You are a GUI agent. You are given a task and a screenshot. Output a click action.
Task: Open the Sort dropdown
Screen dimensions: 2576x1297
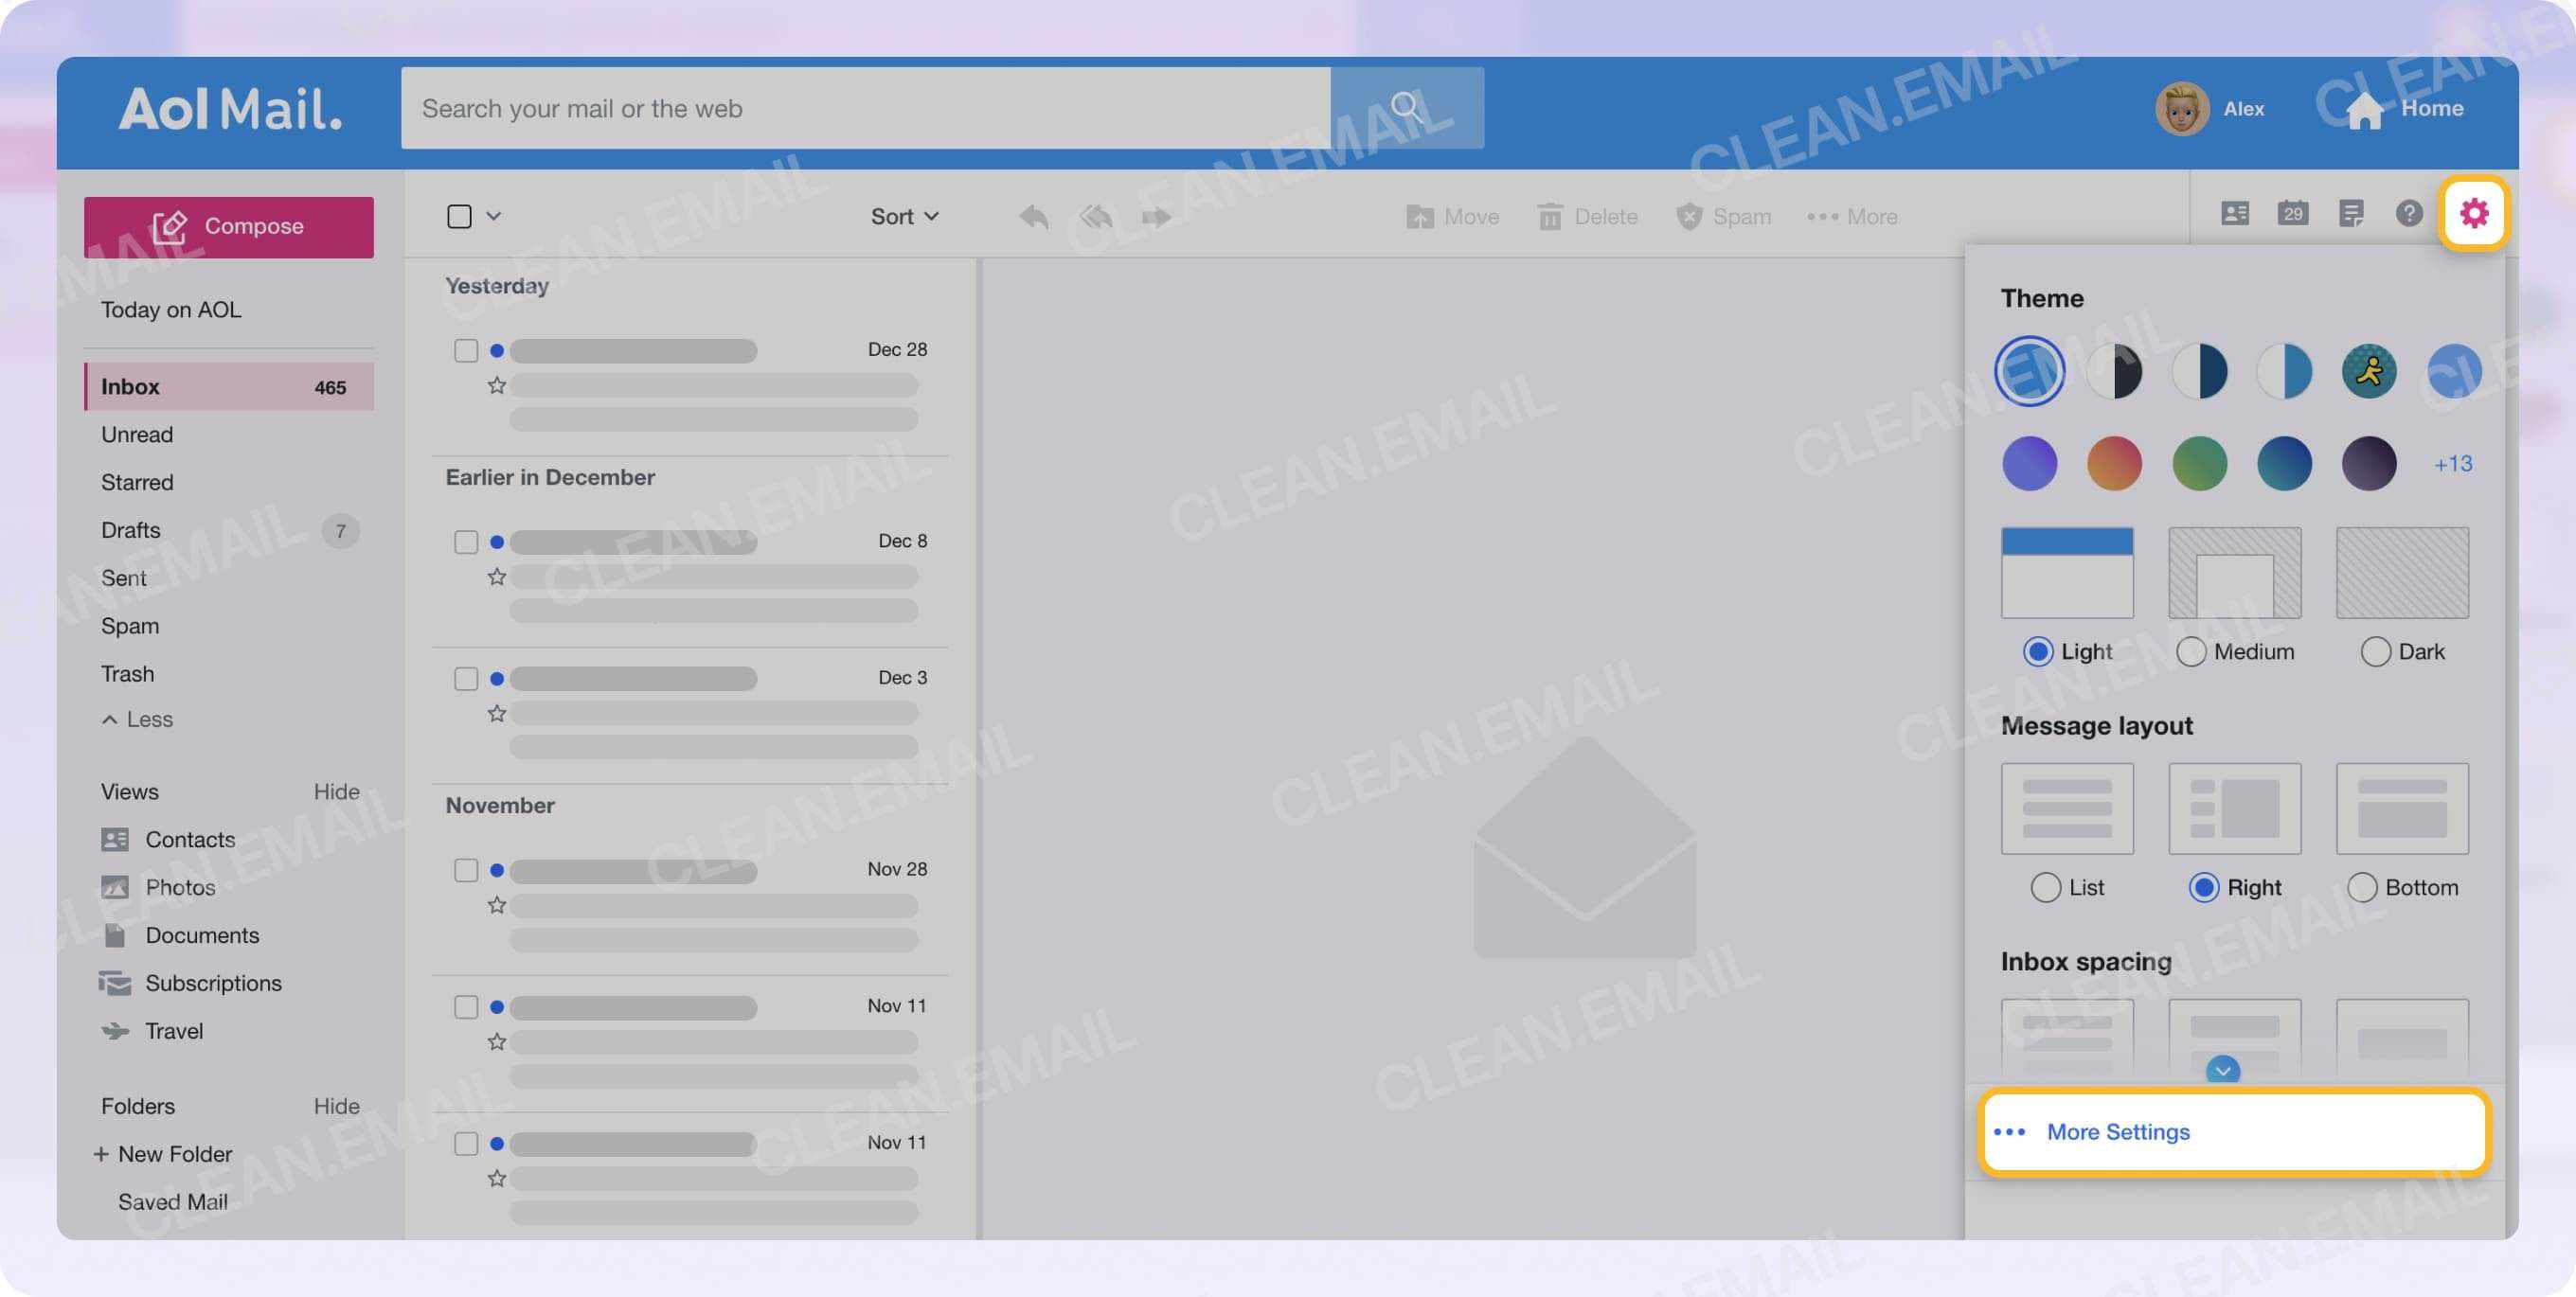pyautogui.click(x=903, y=215)
